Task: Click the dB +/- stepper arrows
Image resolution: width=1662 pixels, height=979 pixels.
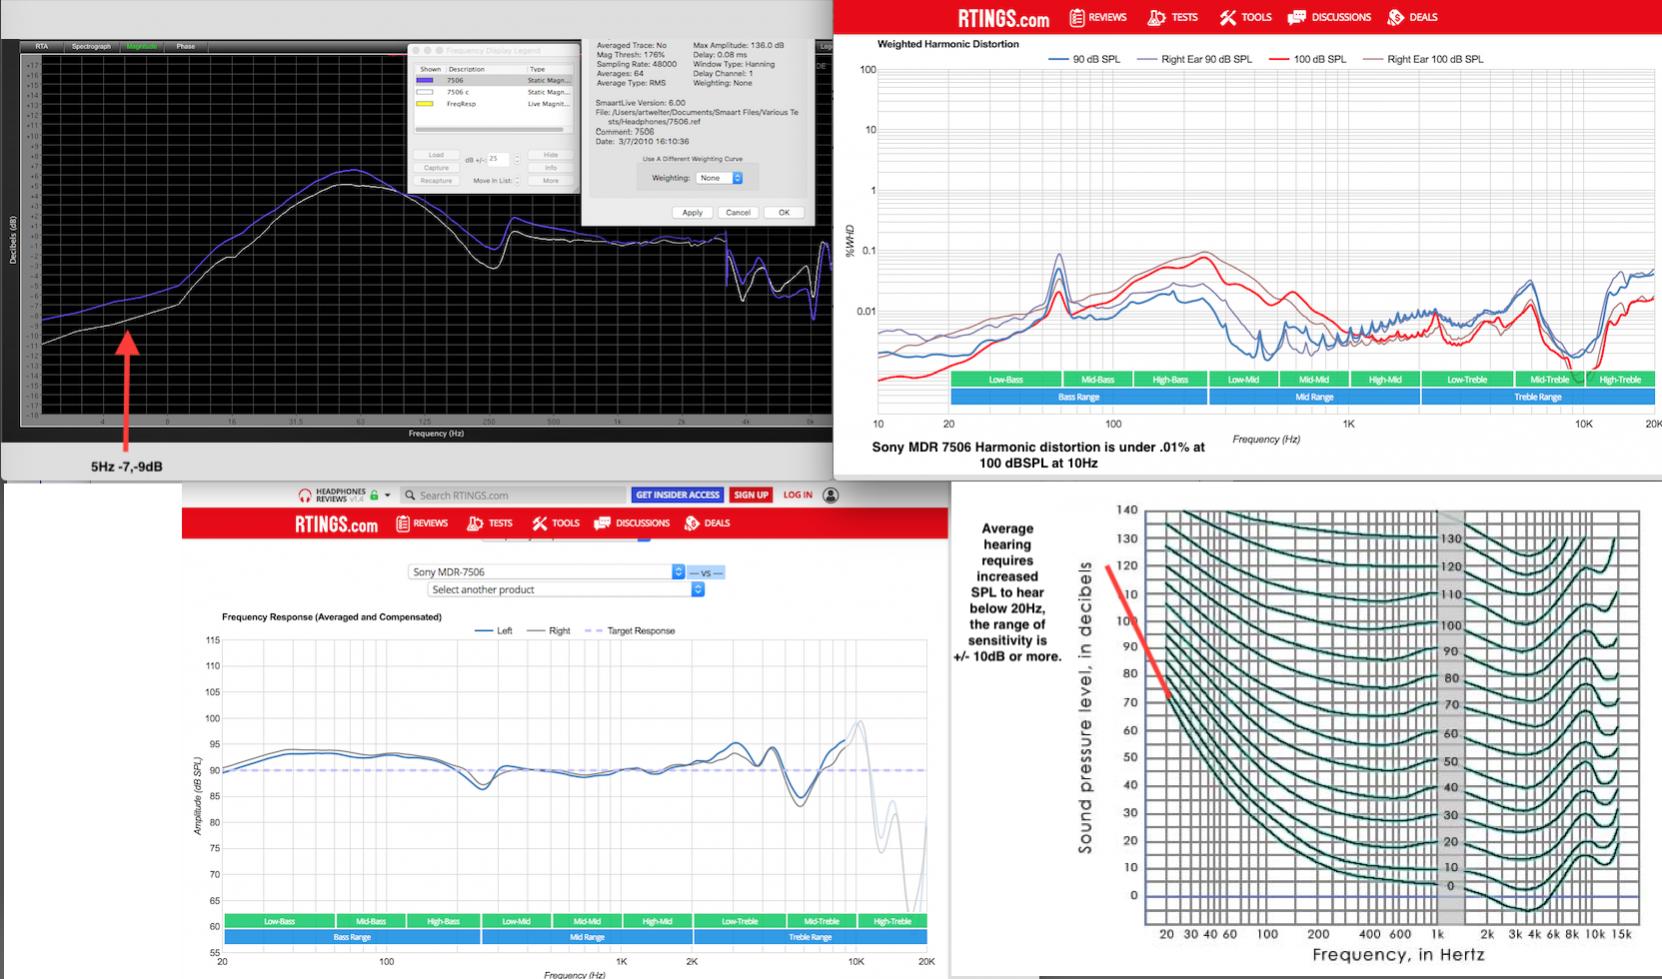Action: pos(517,159)
